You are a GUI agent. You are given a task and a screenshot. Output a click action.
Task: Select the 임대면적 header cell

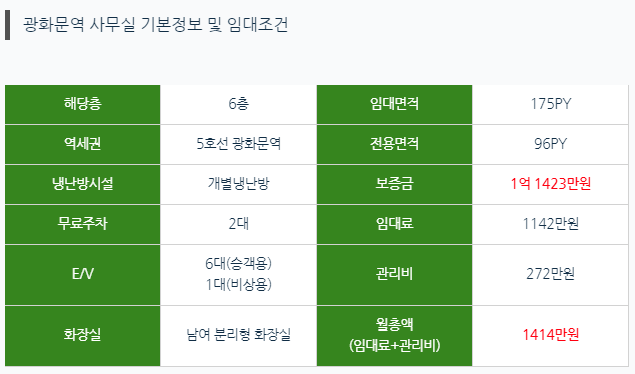pyautogui.click(x=394, y=104)
